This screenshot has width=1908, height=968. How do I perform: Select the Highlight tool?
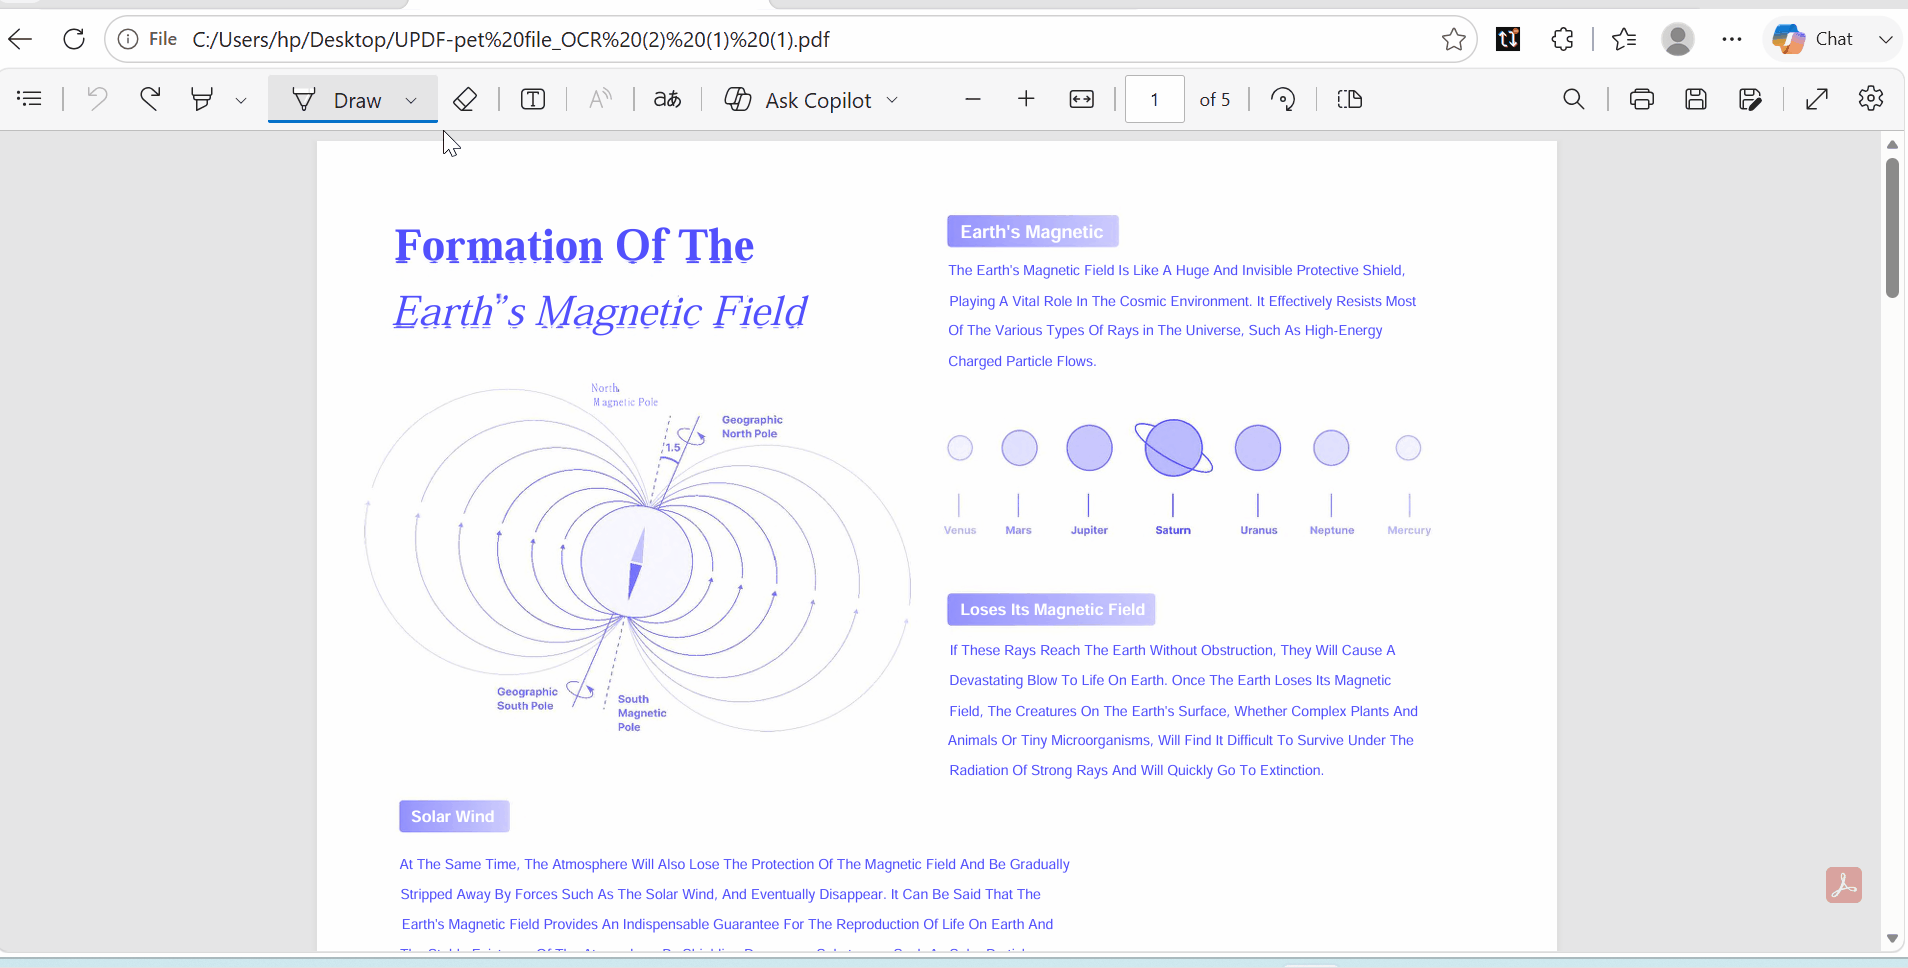[x=202, y=99]
